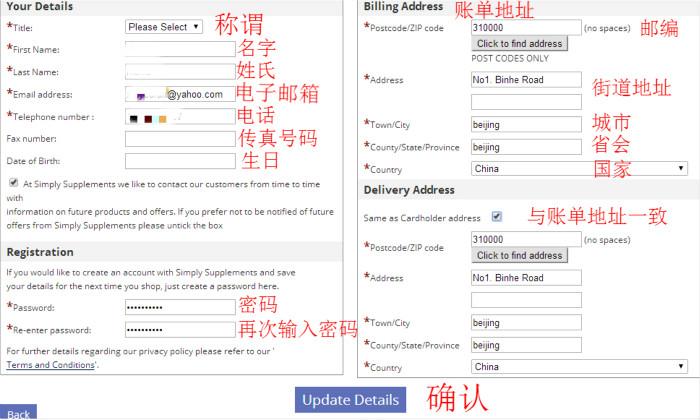Click the Re-enter password field
700x420 pixels.
(x=180, y=330)
